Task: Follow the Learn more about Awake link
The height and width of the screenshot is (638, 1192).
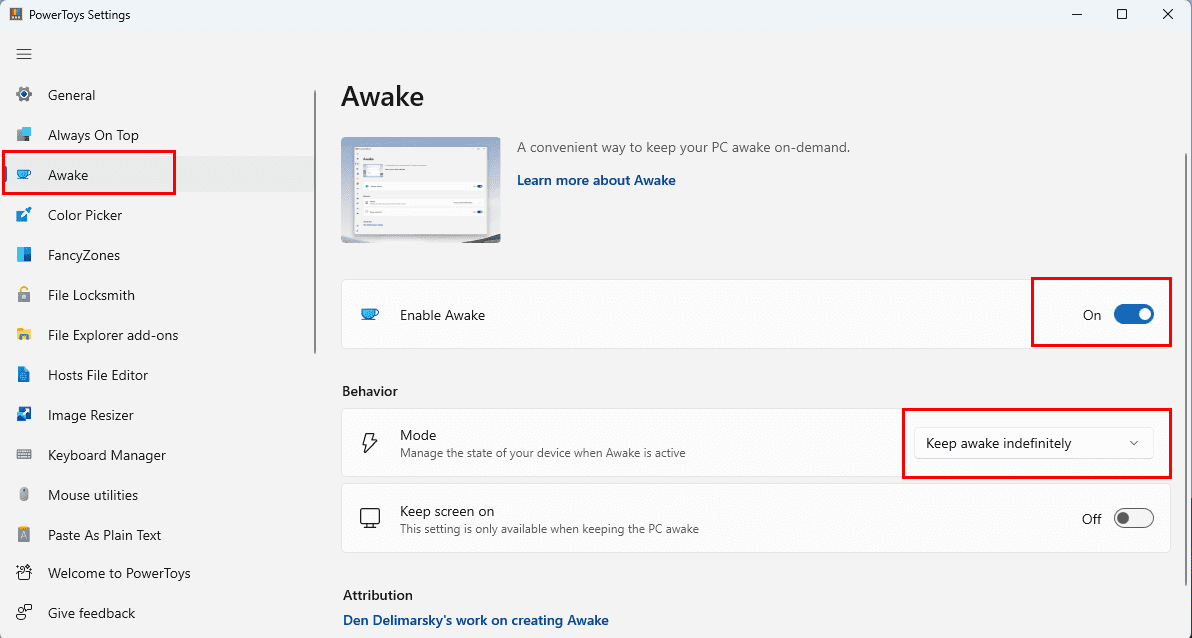Action: [x=596, y=180]
